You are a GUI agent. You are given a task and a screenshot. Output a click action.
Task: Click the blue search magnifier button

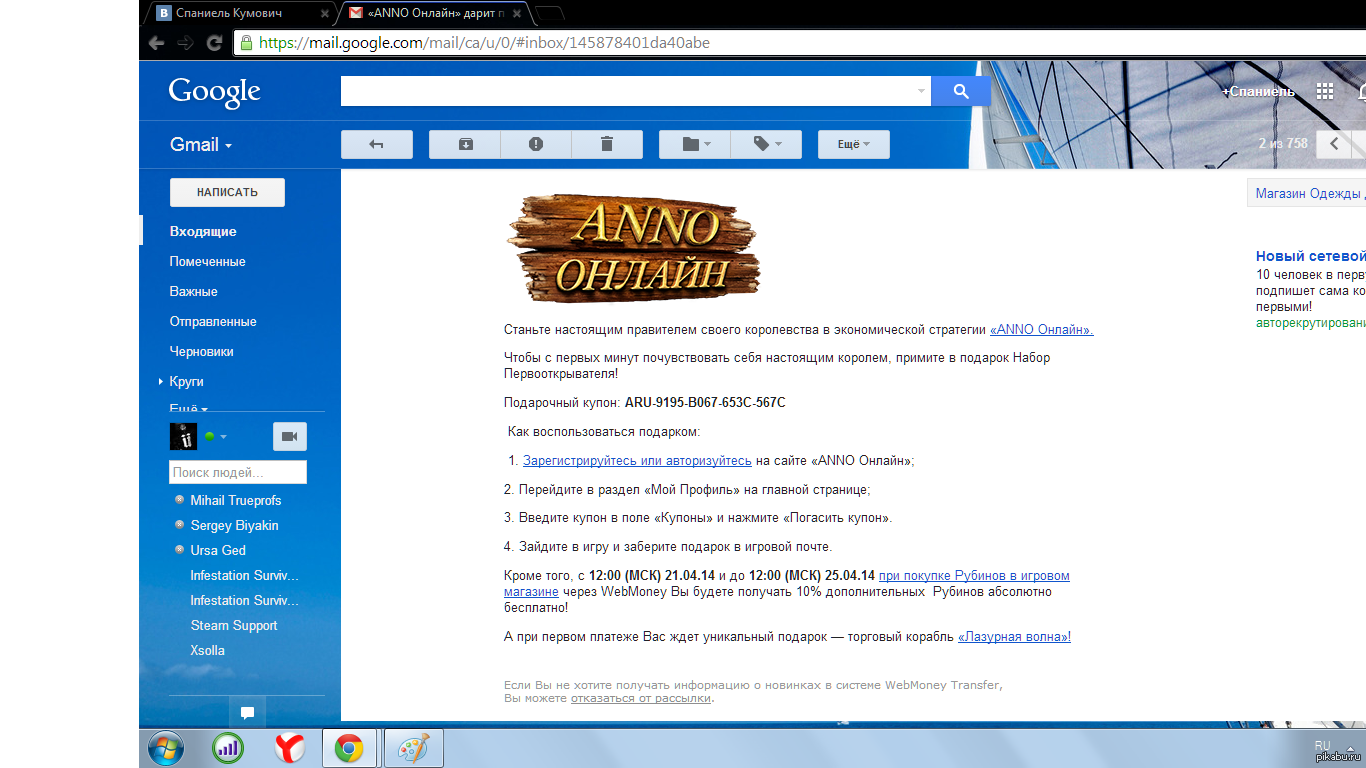960,91
